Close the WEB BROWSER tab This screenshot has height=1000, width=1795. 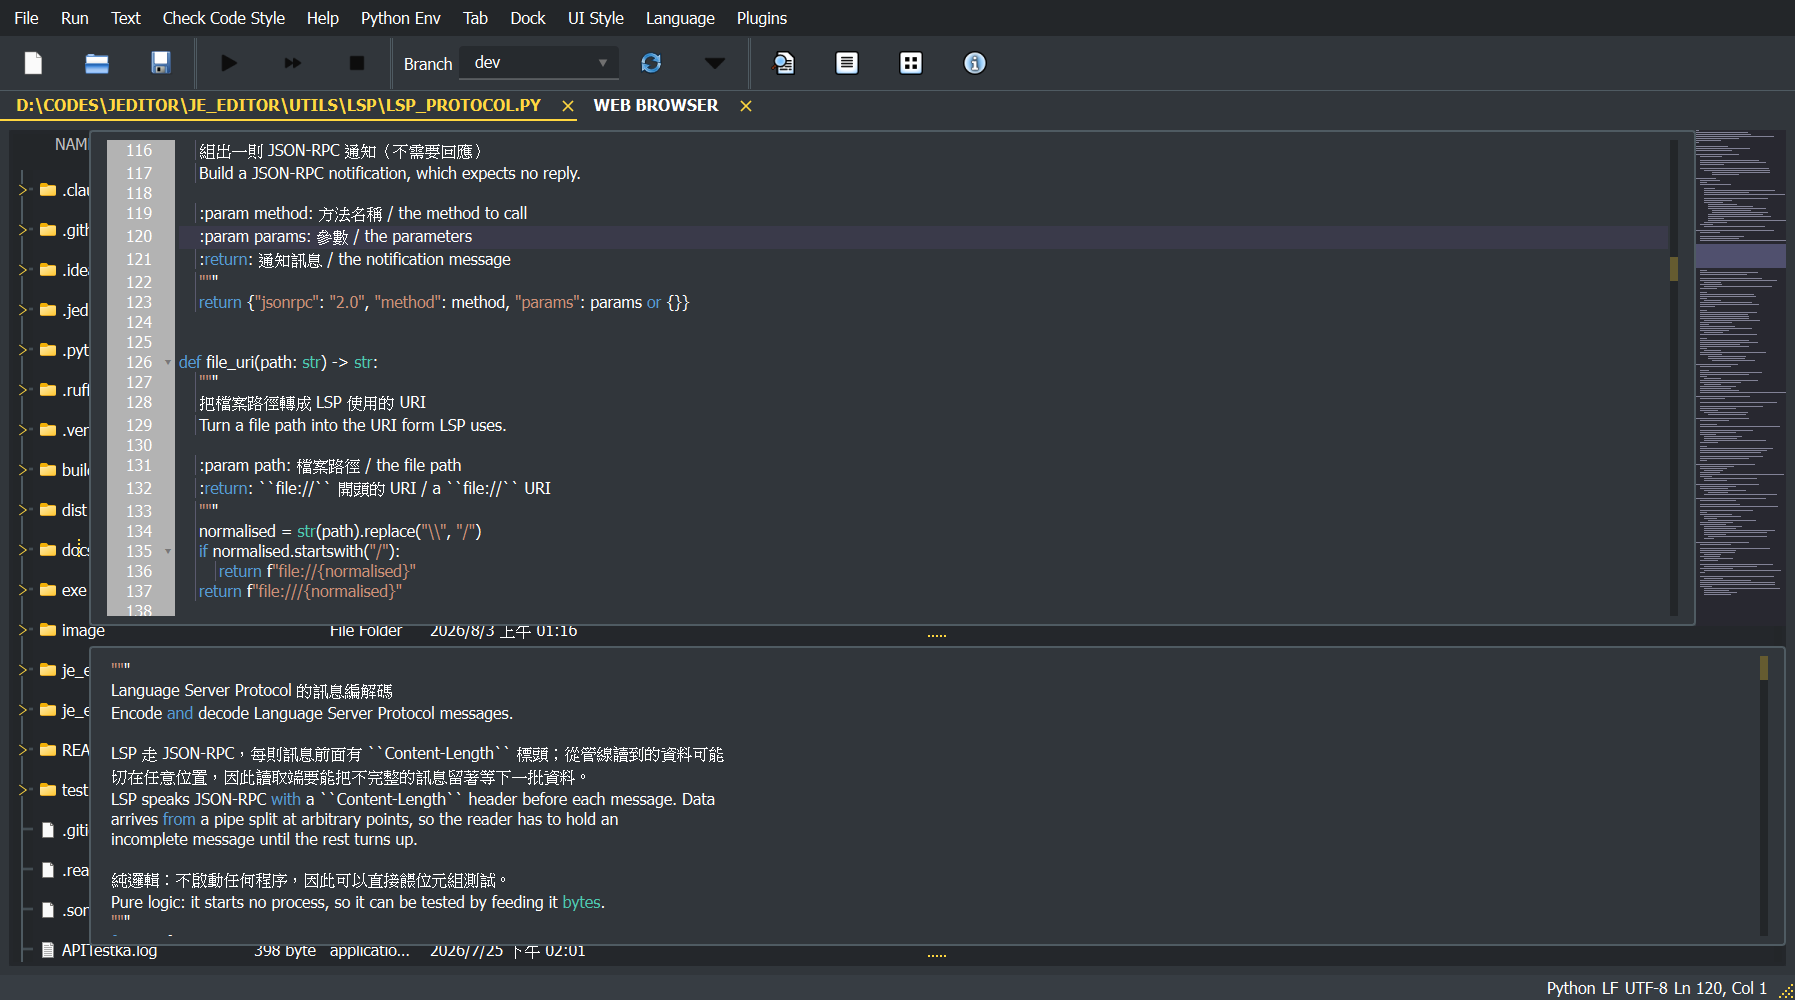tap(746, 106)
